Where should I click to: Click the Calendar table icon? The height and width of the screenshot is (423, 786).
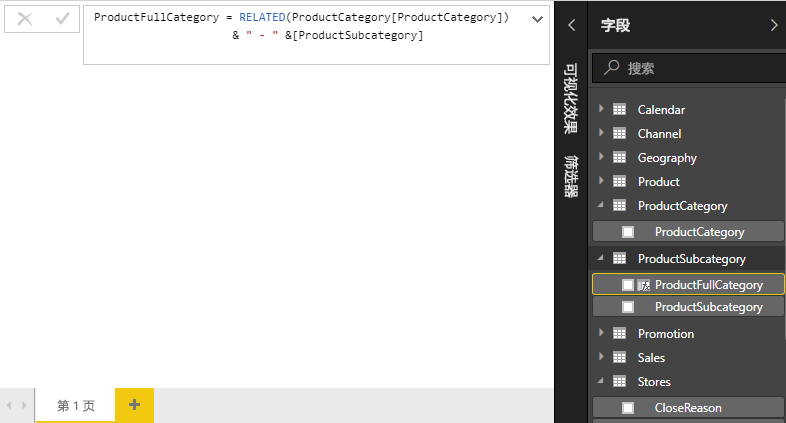point(619,110)
